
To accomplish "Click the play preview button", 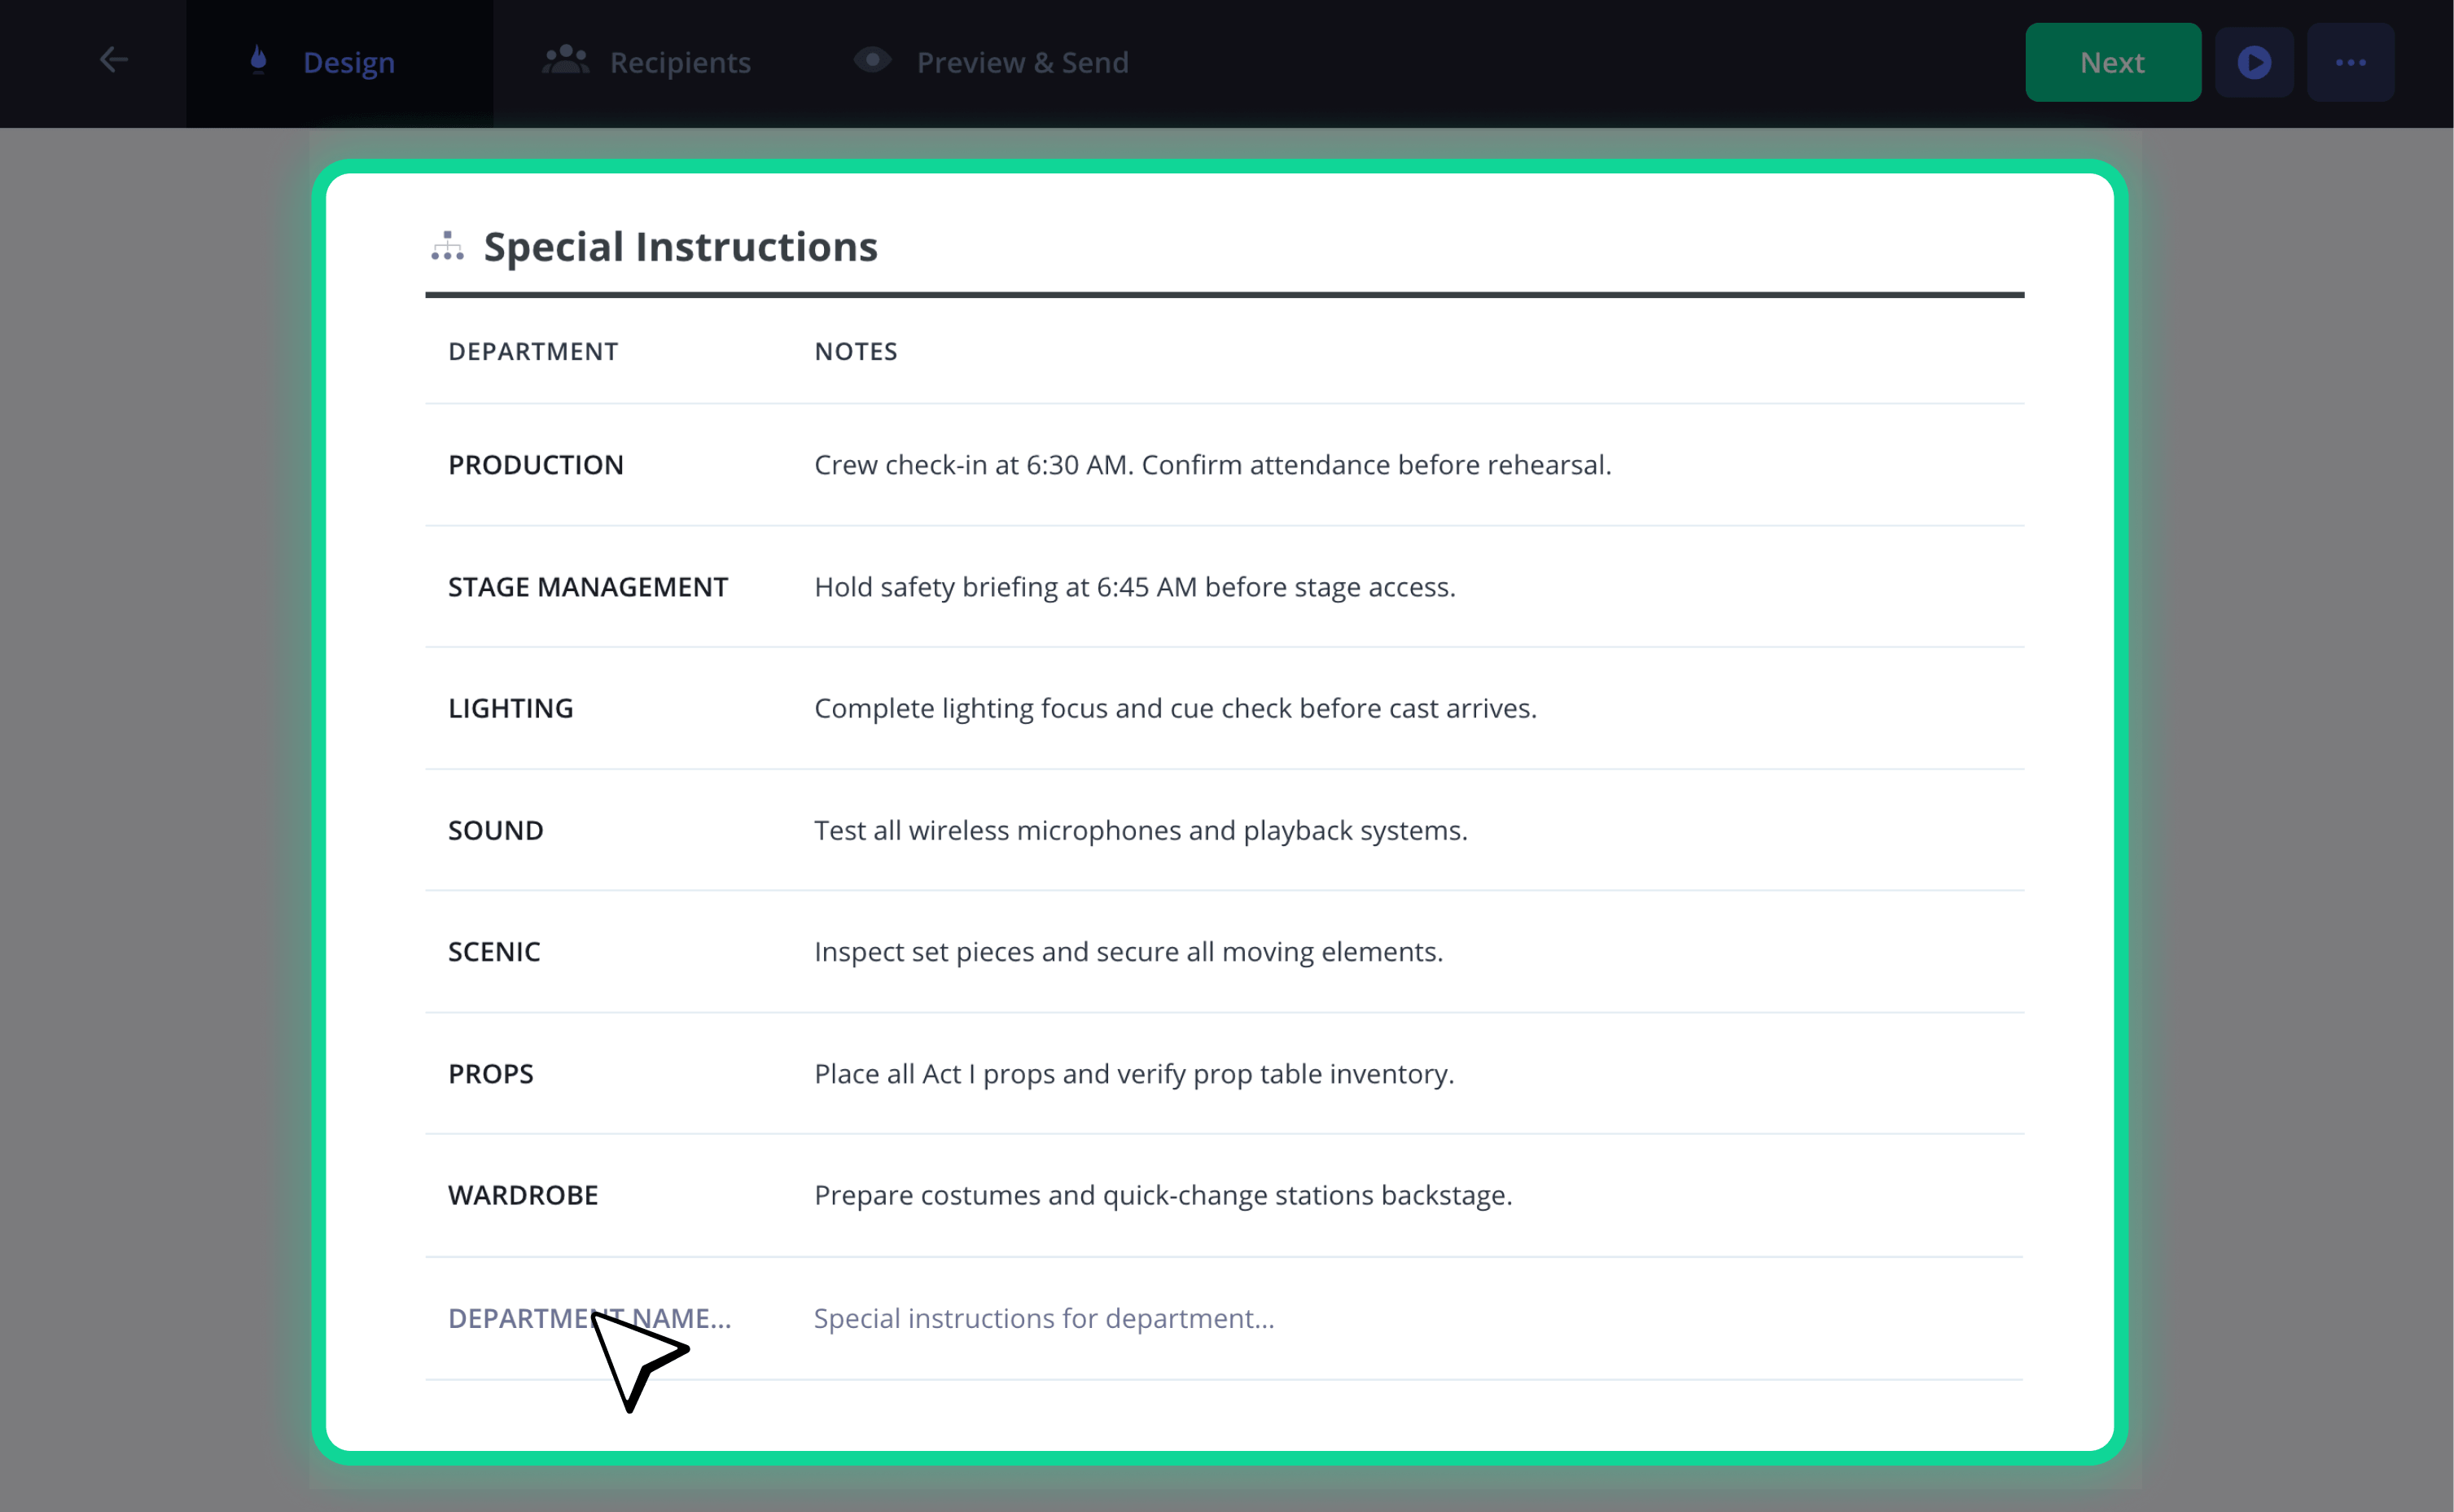I will tap(2254, 62).
